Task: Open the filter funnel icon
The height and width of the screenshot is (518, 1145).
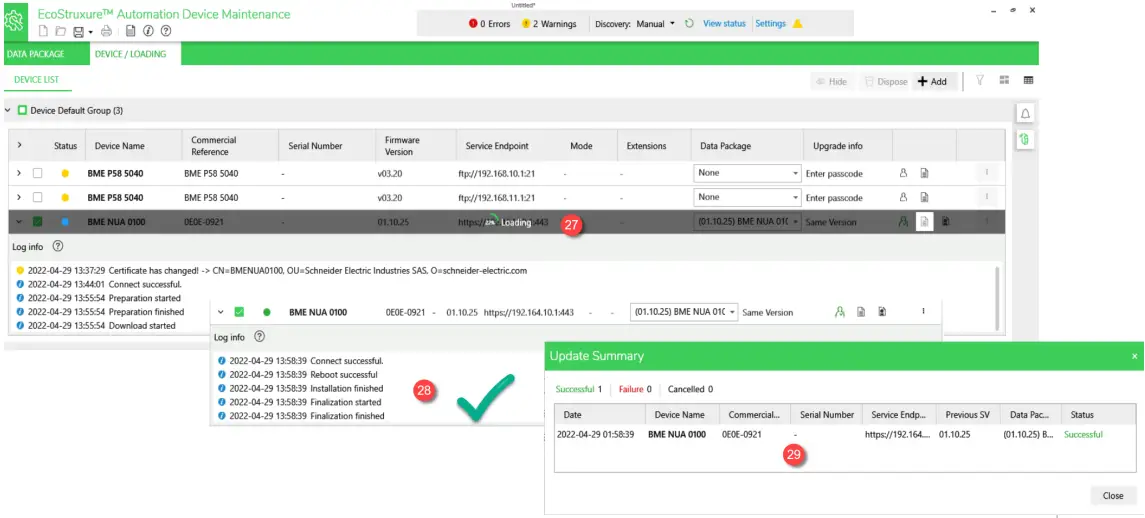Action: [x=980, y=80]
